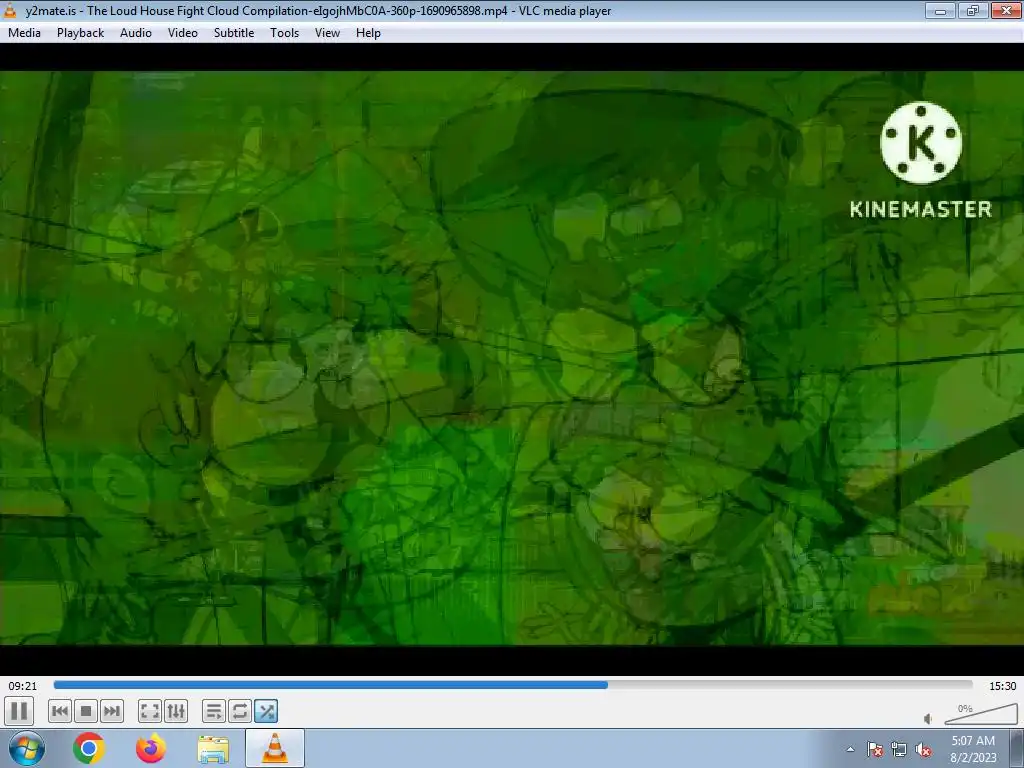Mute audio via speaker icon

pyautogui.click(x=928, y=719)
